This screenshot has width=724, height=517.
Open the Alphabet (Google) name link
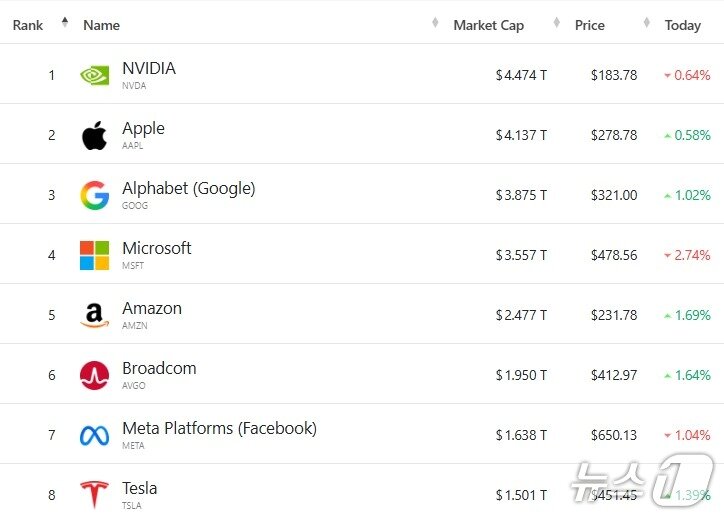click(x=188, y=188)
